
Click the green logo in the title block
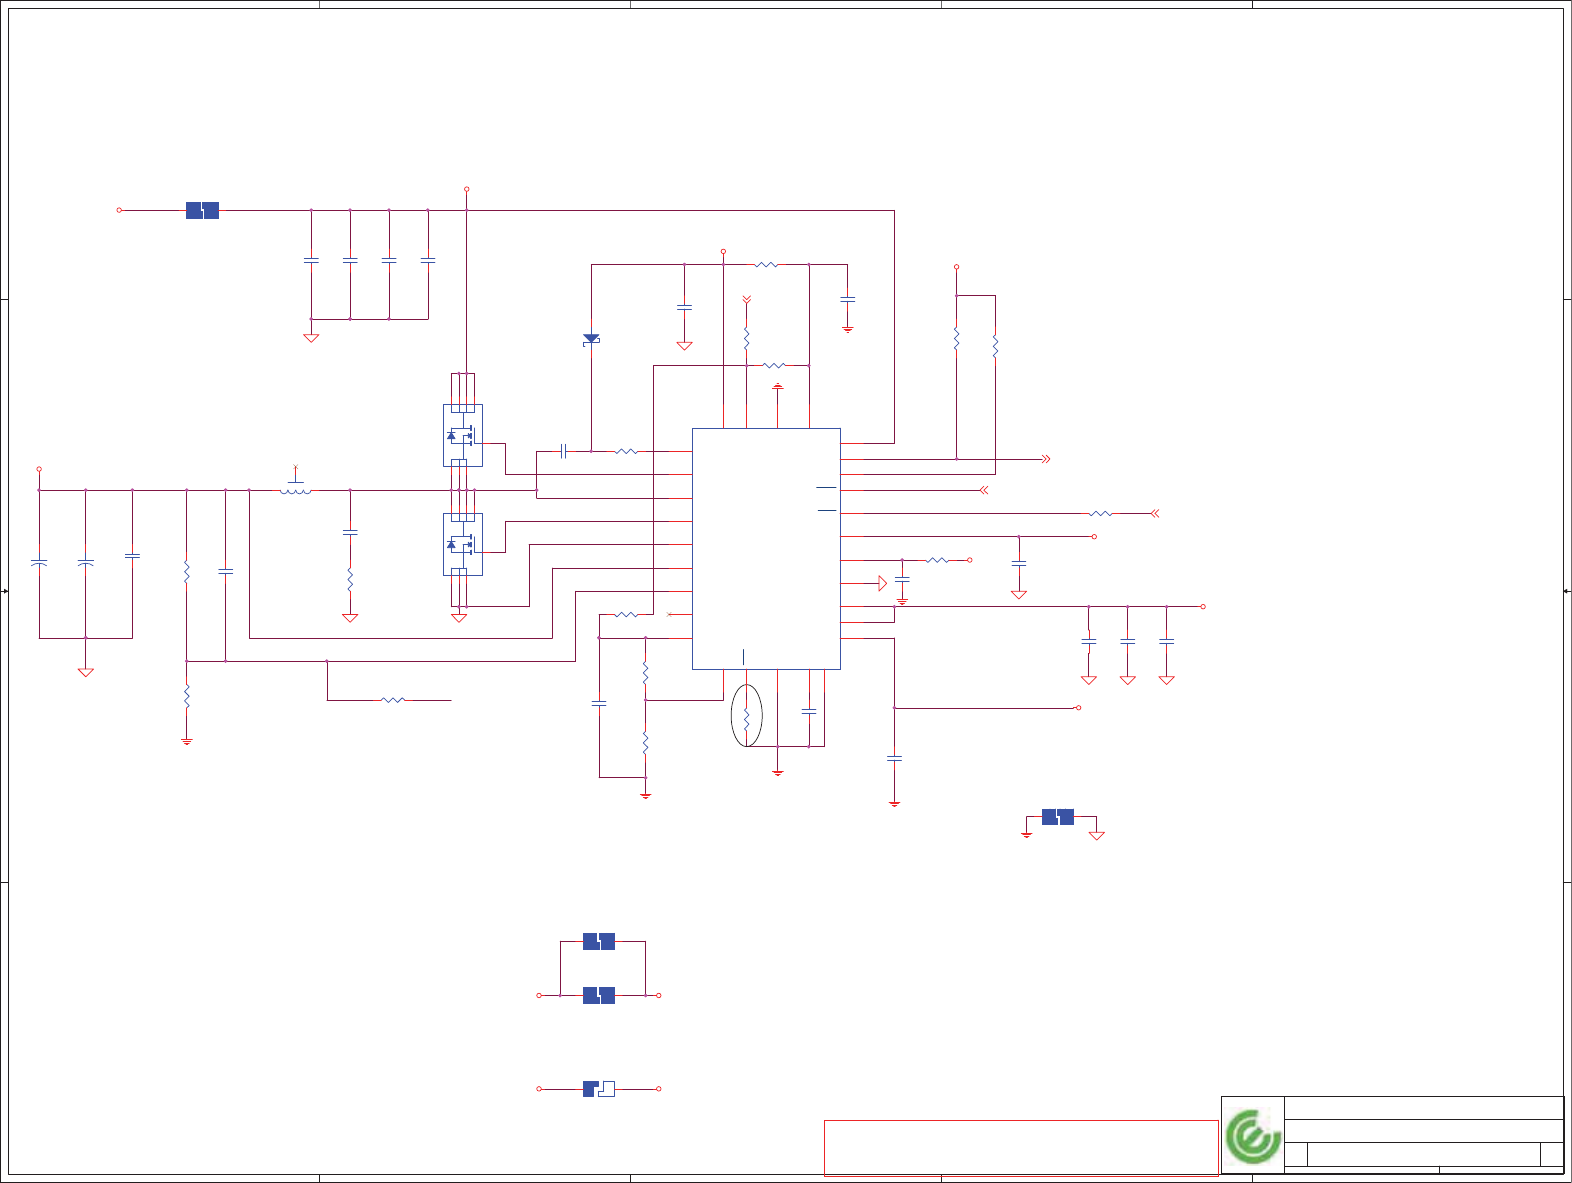pyautogui.click(x=1253, y=1136)
